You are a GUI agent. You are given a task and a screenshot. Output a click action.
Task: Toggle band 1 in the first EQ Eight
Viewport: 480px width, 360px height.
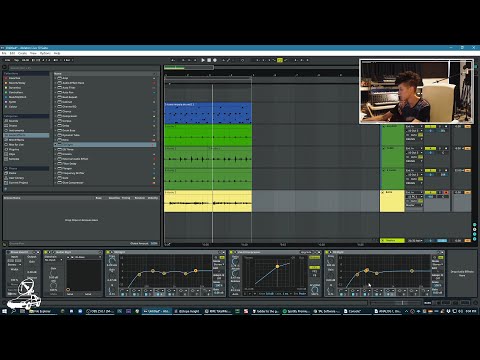point(123,294)
